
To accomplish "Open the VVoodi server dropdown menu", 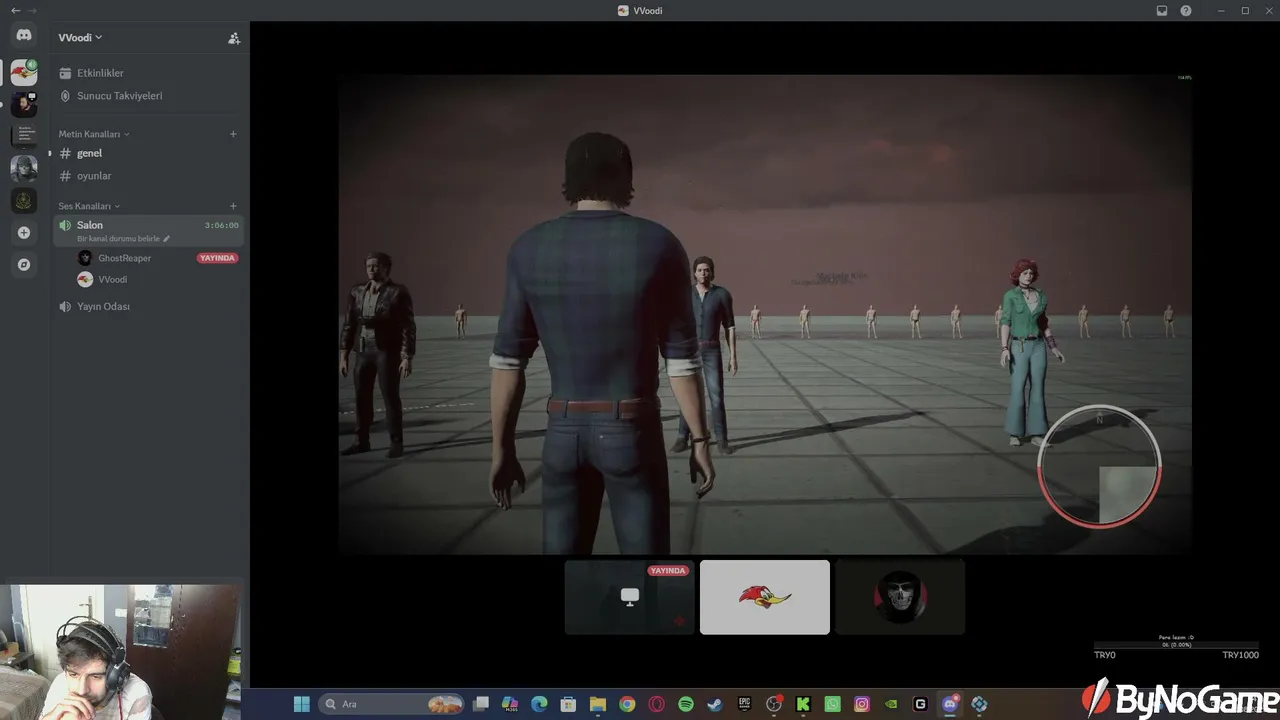I will coord(80,38).
